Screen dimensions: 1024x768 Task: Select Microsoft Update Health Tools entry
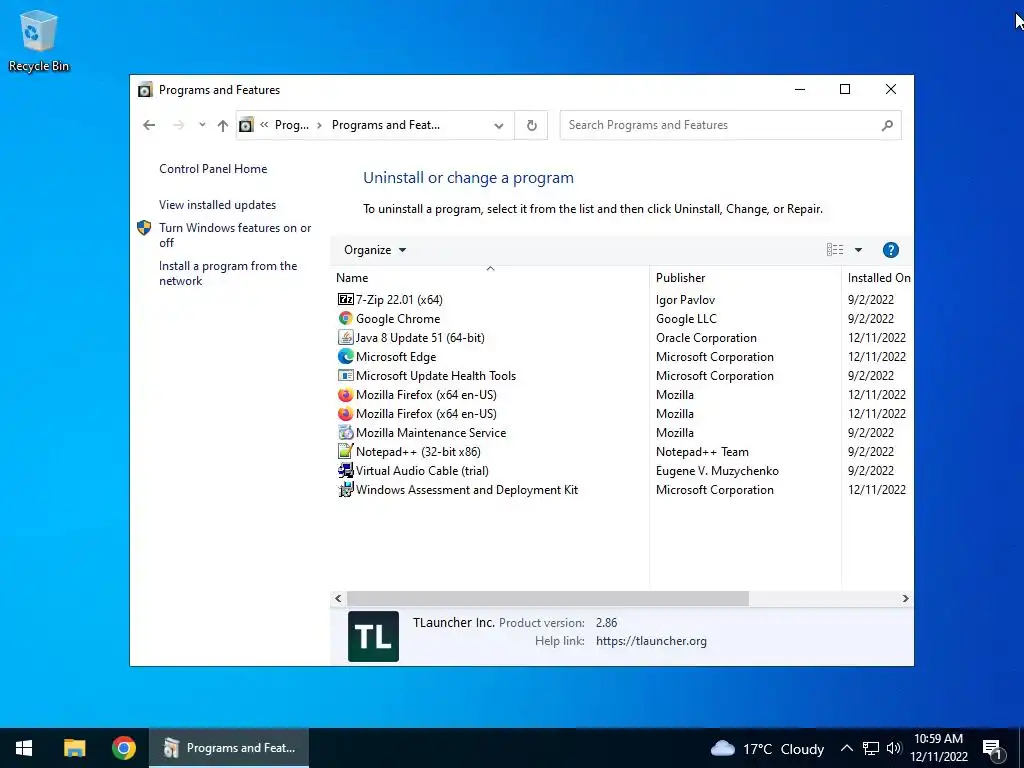[x=436, y=376]
